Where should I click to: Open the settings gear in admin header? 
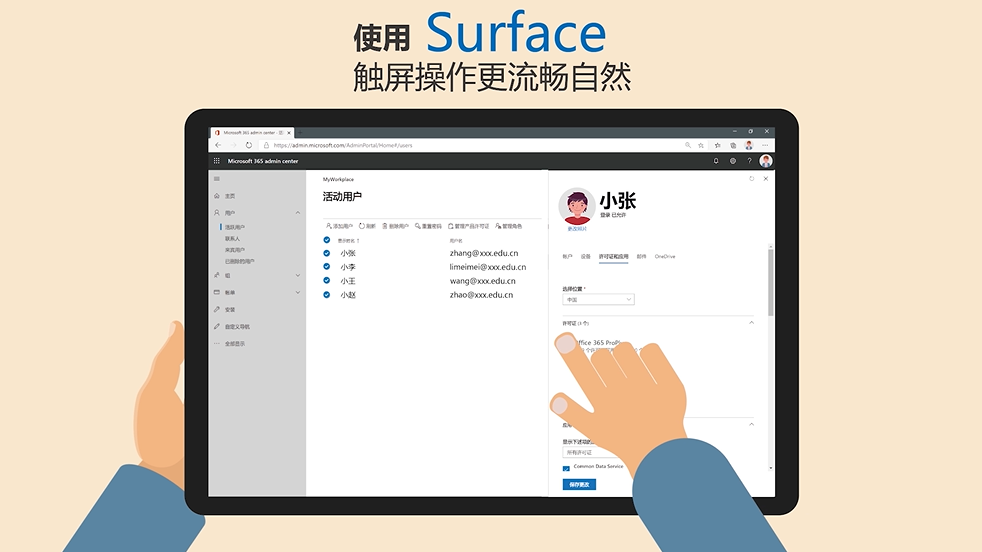(733, 161)
